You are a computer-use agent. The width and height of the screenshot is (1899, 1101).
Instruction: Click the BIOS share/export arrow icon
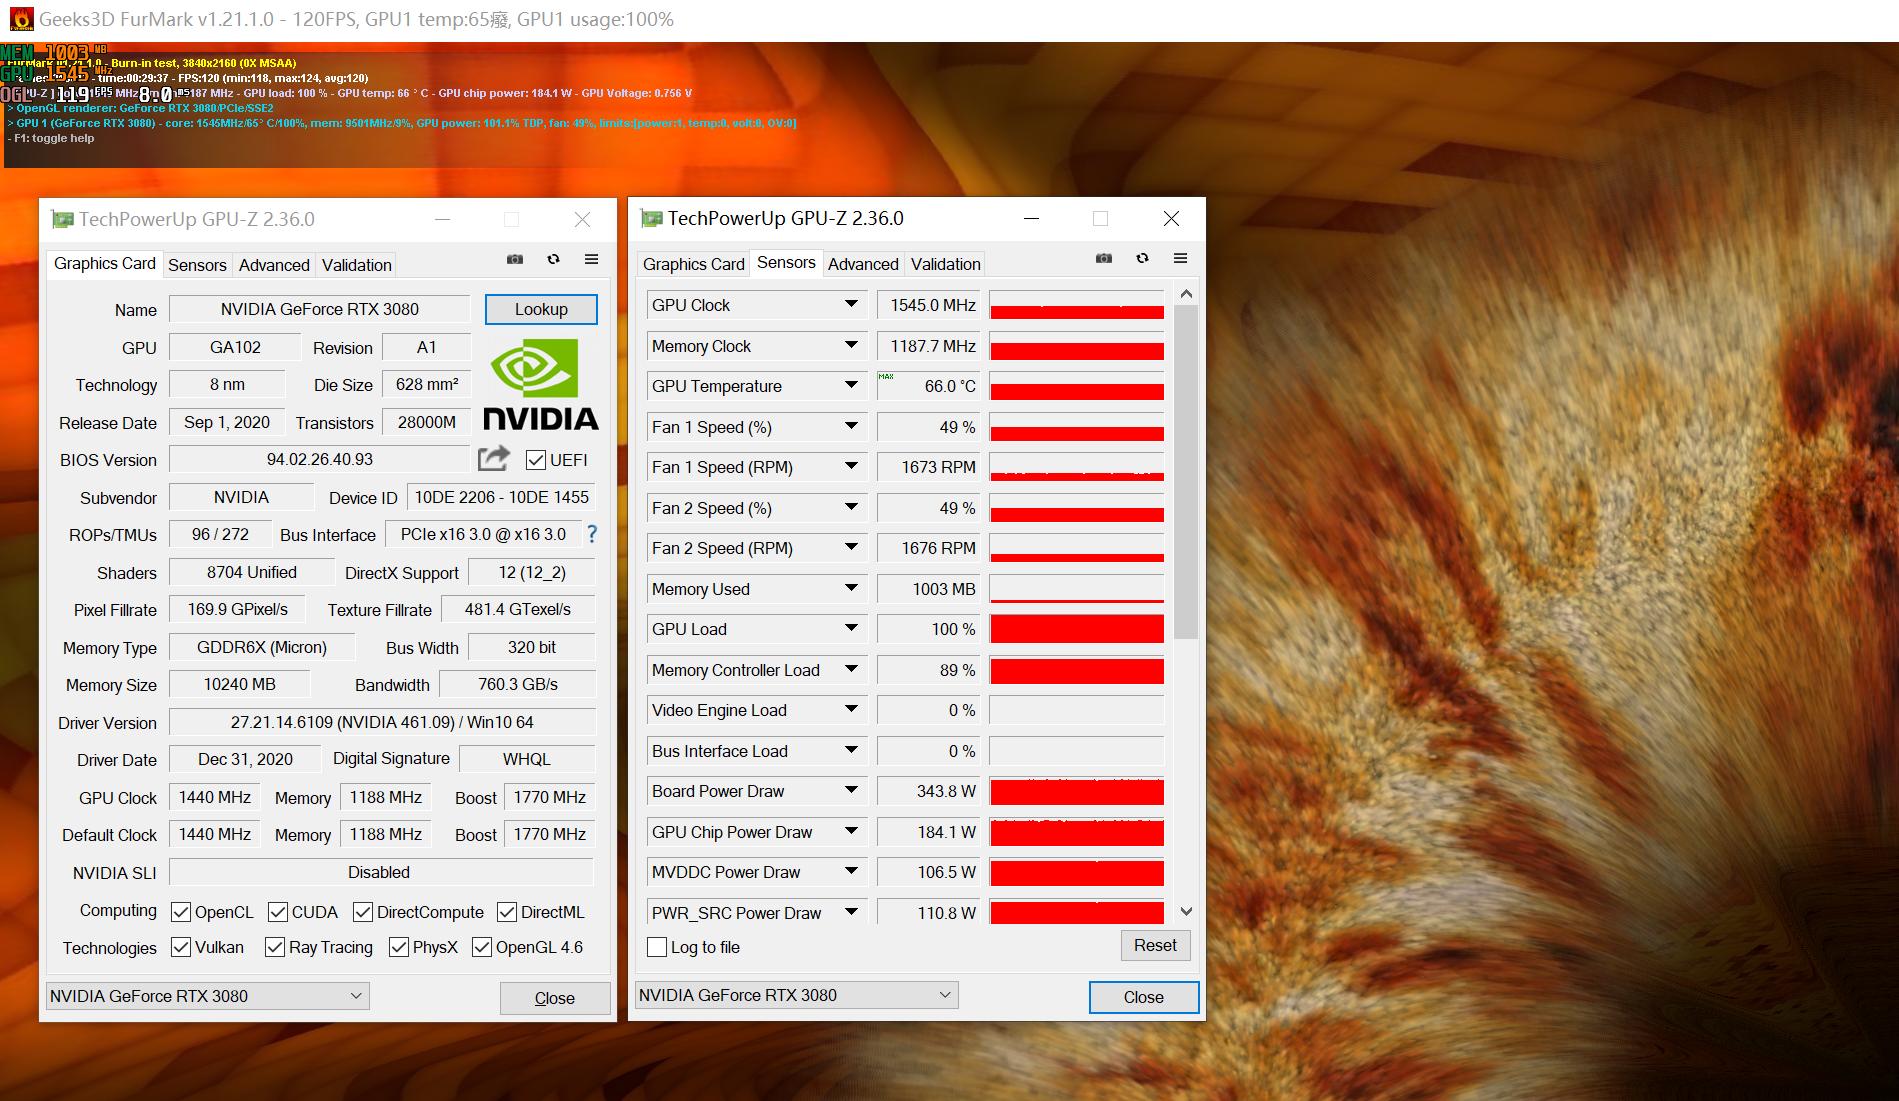click(x=494, y=458)
